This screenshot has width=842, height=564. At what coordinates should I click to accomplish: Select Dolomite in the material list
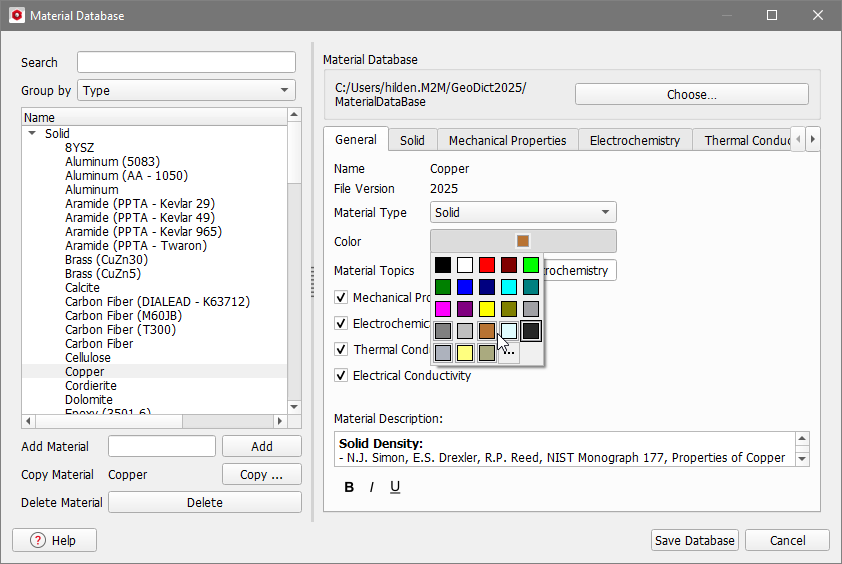[x=89, y=399]
